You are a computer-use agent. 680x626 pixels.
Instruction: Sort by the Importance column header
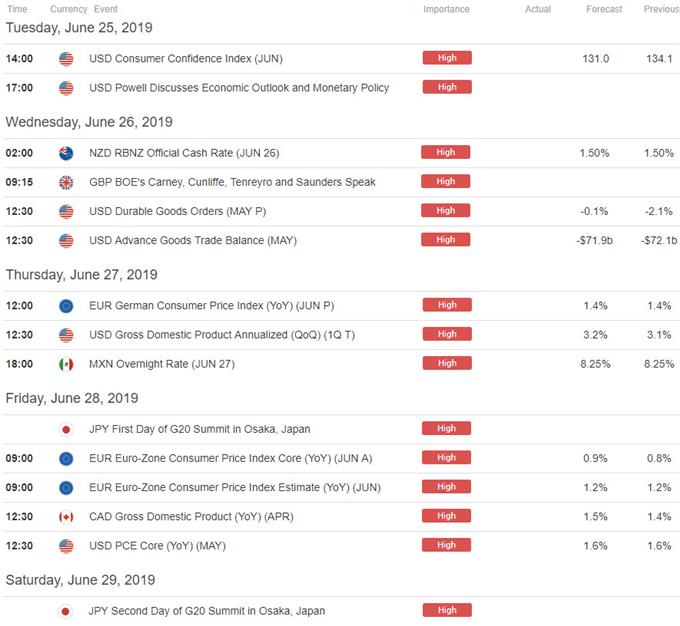coord(446,9)
